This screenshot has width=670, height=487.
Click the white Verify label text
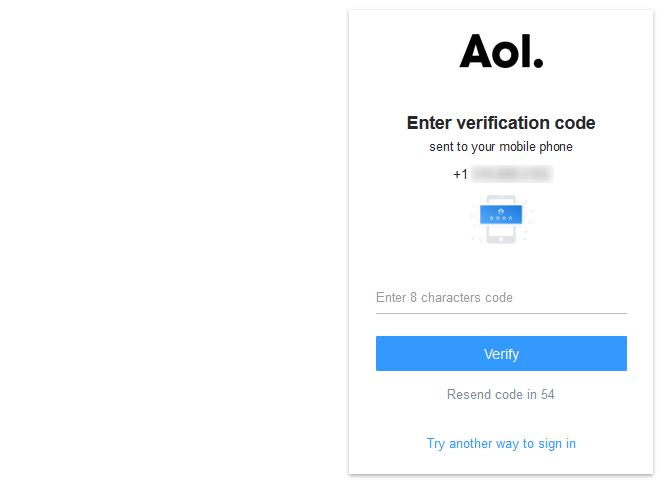[x=501, y=354]
